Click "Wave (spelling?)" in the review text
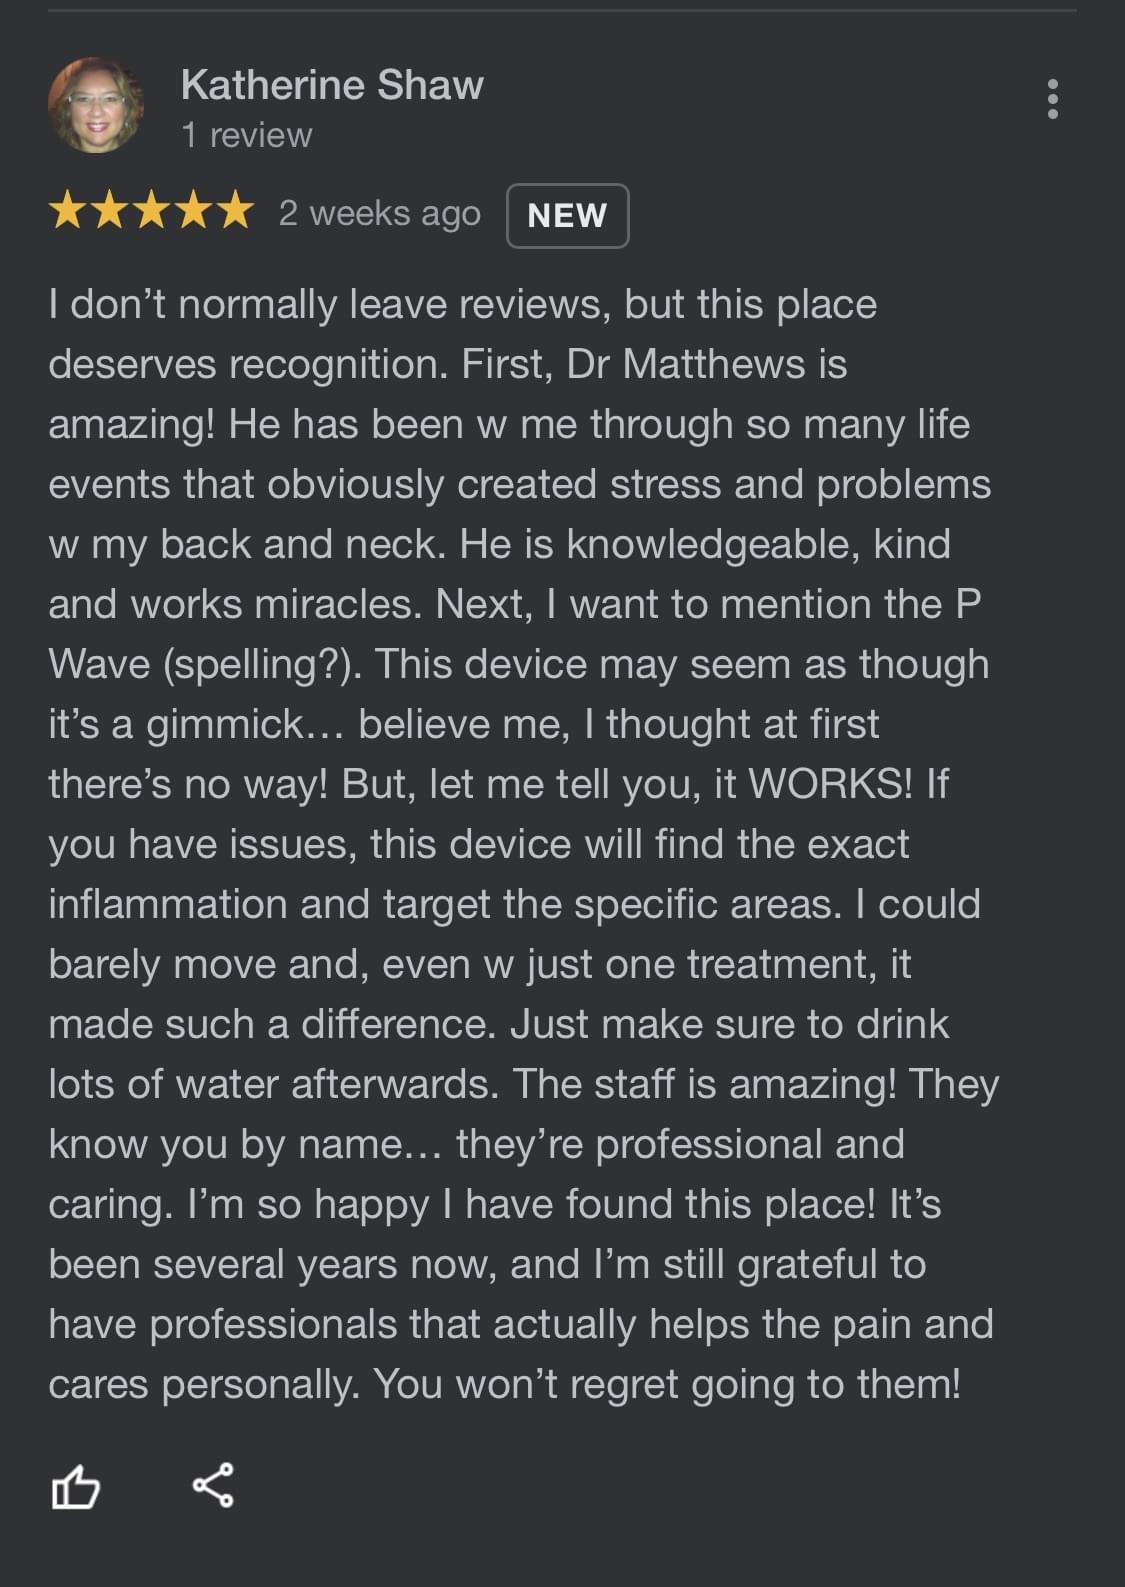 [x=205, y=665]
